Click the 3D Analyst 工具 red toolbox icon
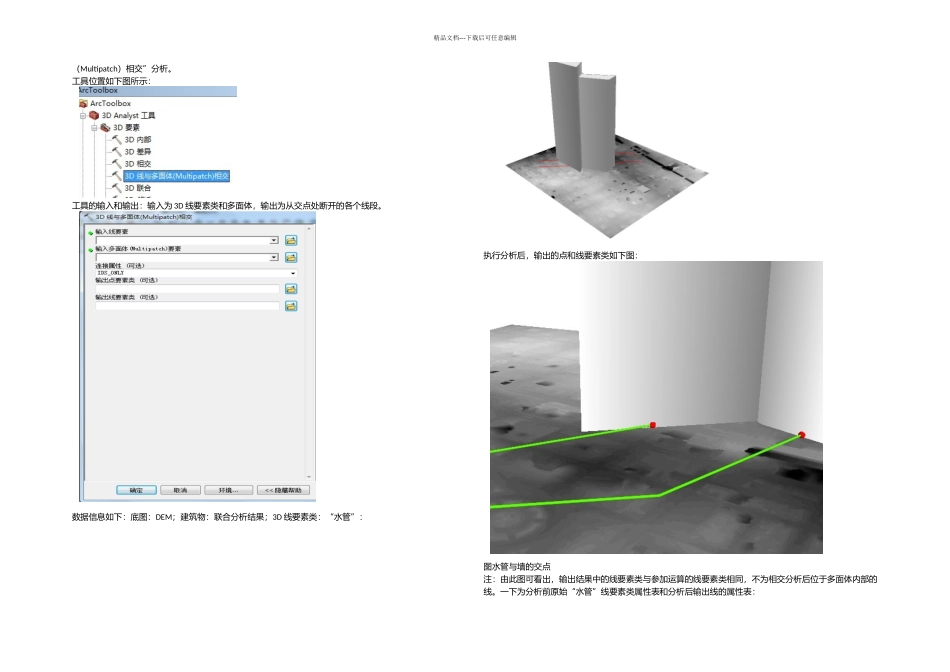 click(x=94, y=115)
